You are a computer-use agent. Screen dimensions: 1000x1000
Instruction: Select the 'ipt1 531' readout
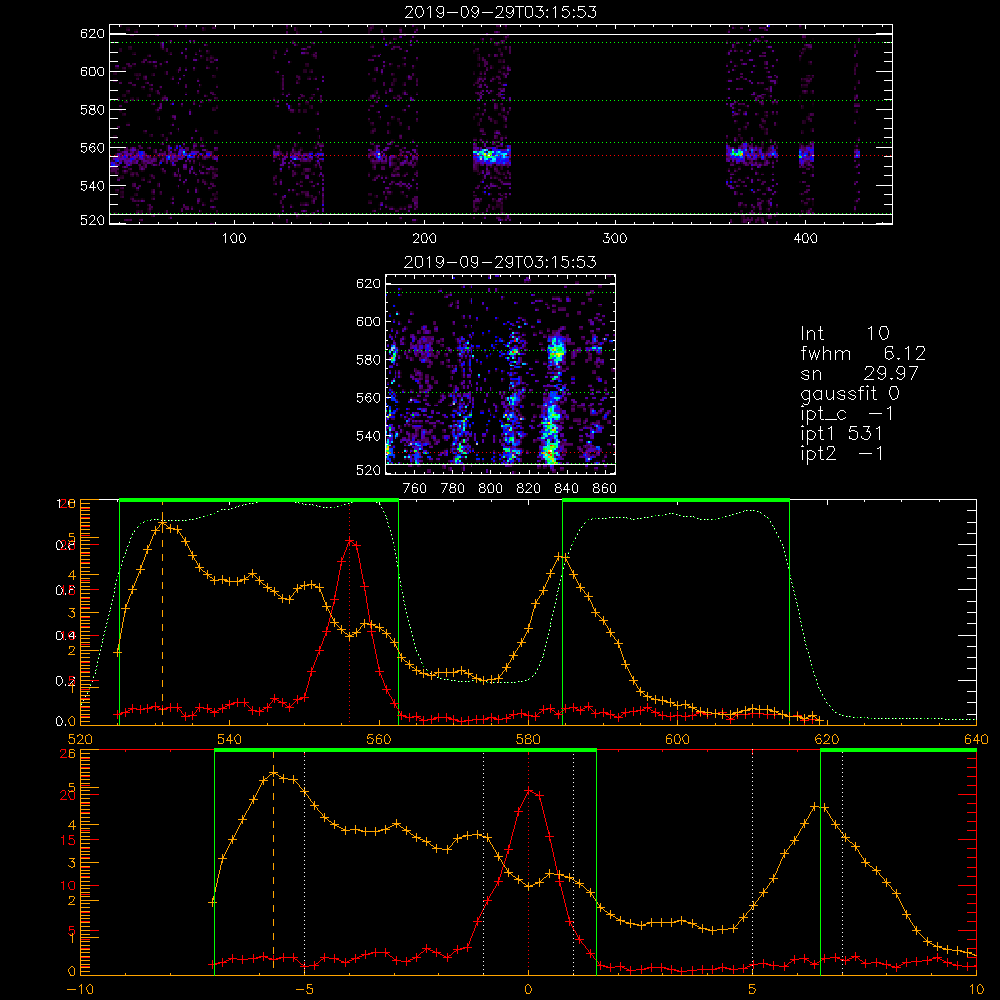click(x=841, y=434)
